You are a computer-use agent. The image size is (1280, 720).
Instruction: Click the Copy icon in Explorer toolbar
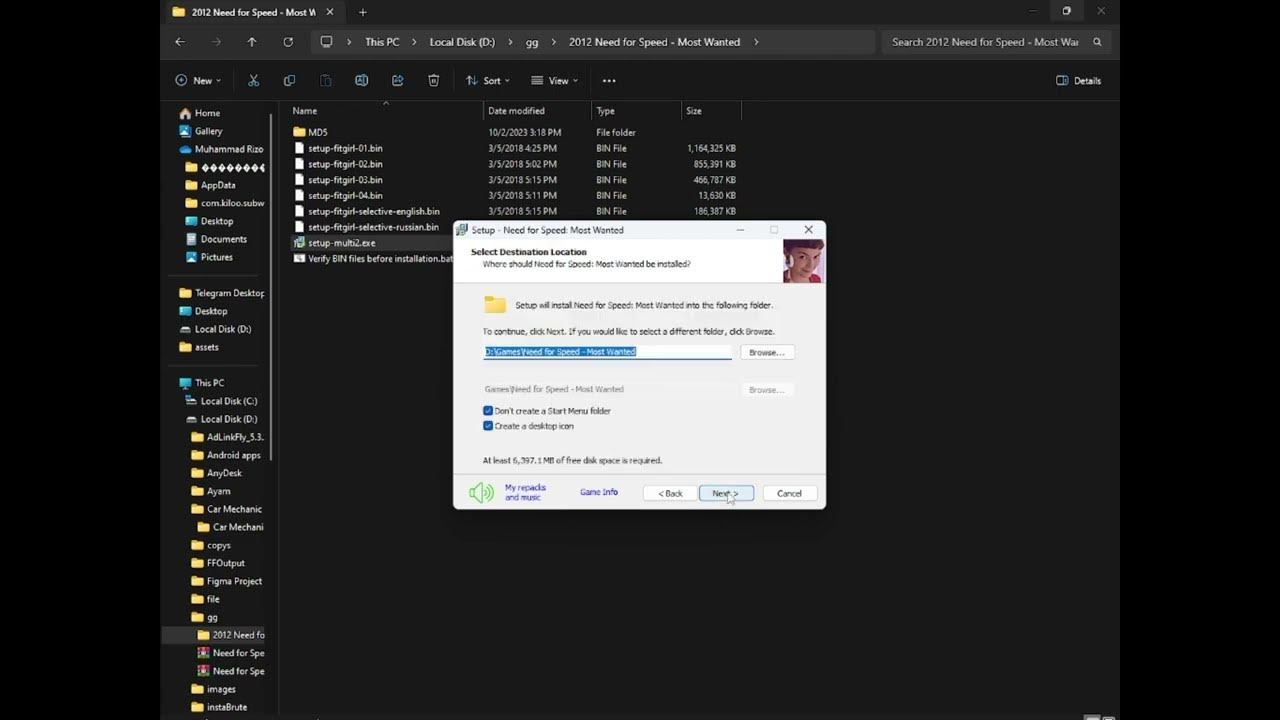[x=289, y=80]
